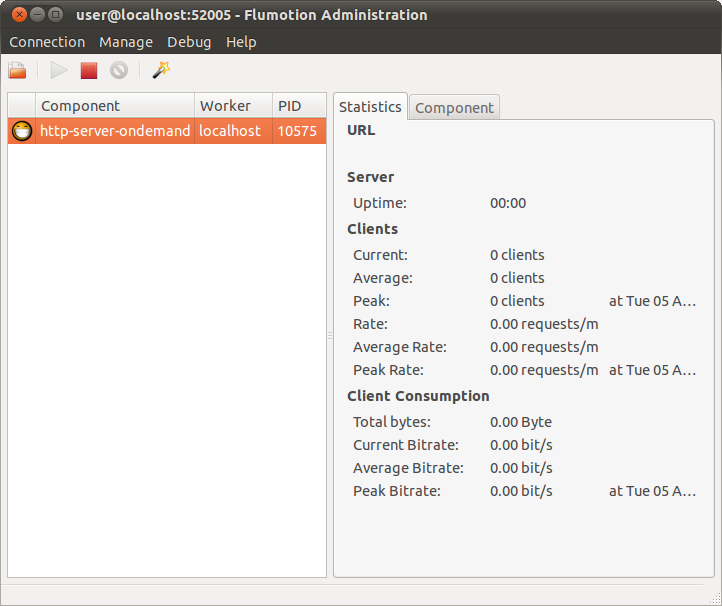Sort list by Component column header
The height and width of the screenshot is (606, 722).
point(114,106)
